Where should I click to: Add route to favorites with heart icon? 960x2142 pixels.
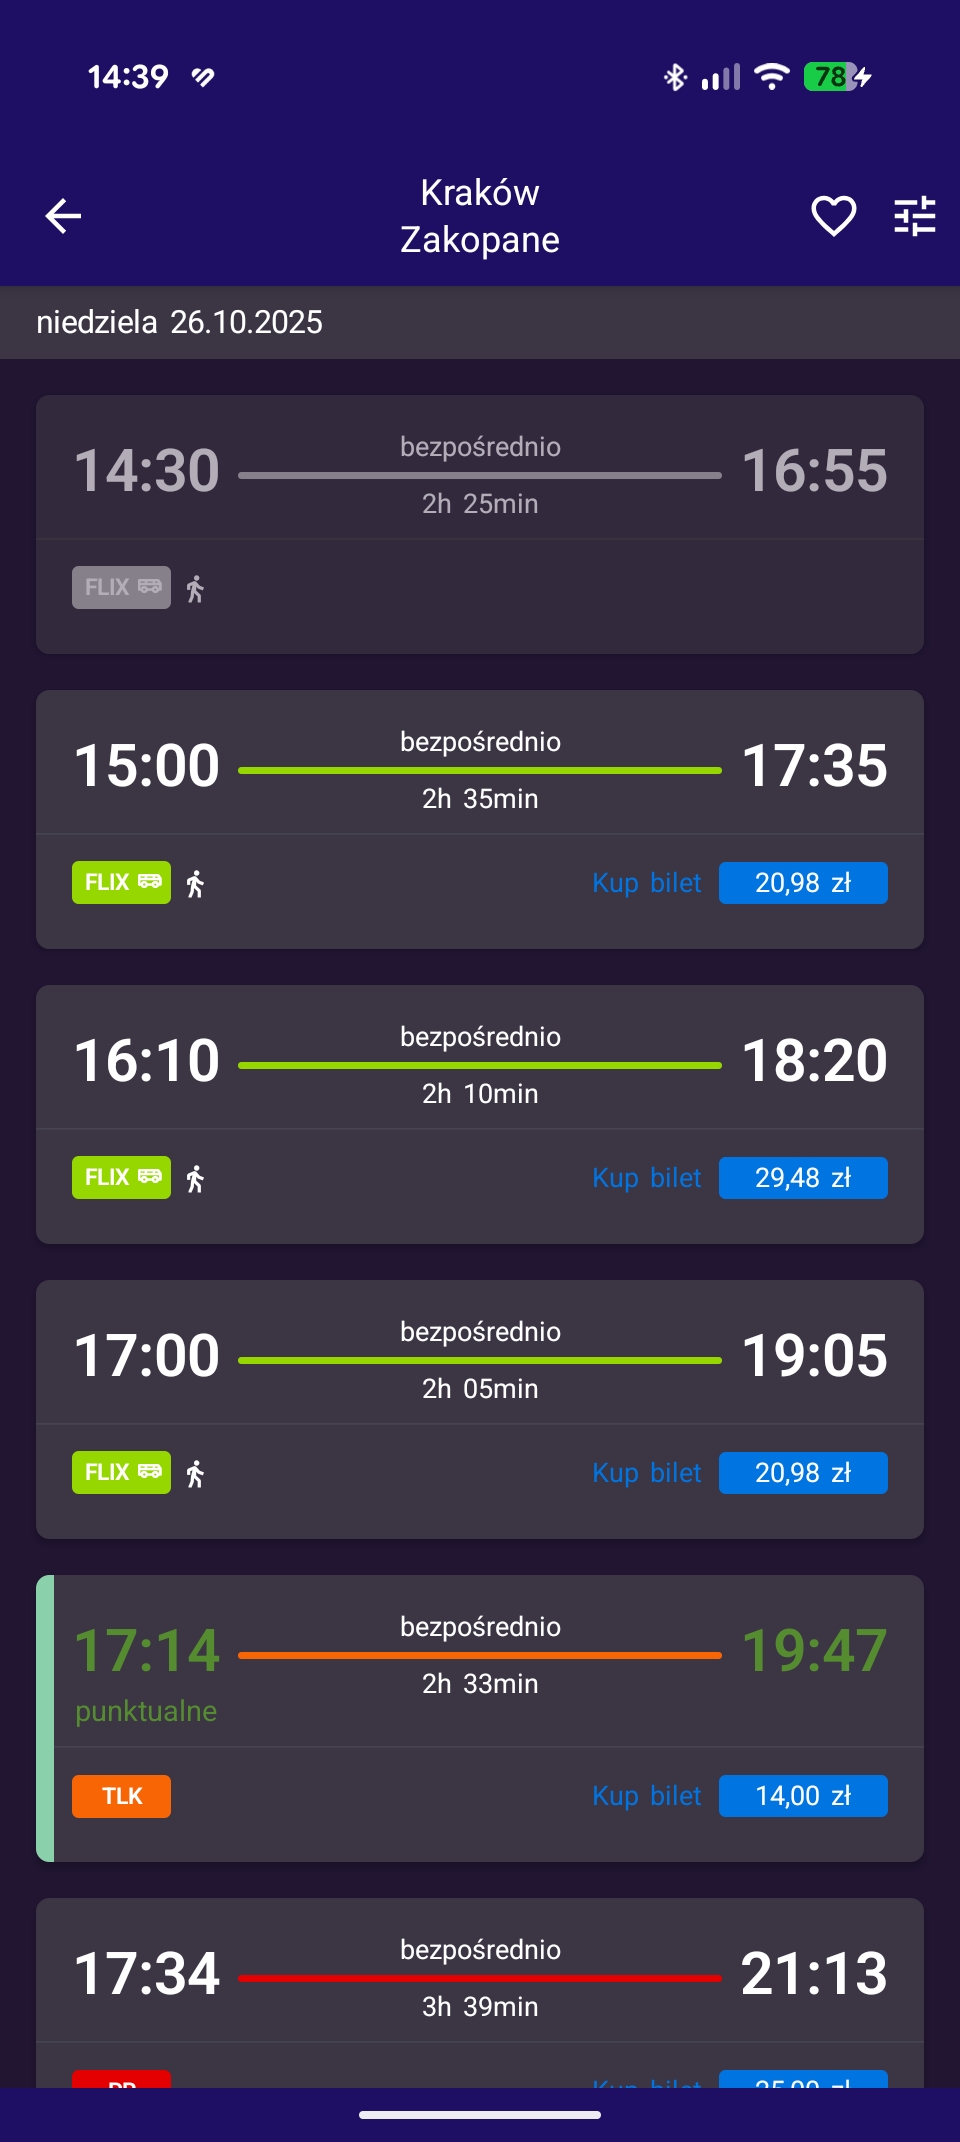pyautogui.click(x=833, y=216)
